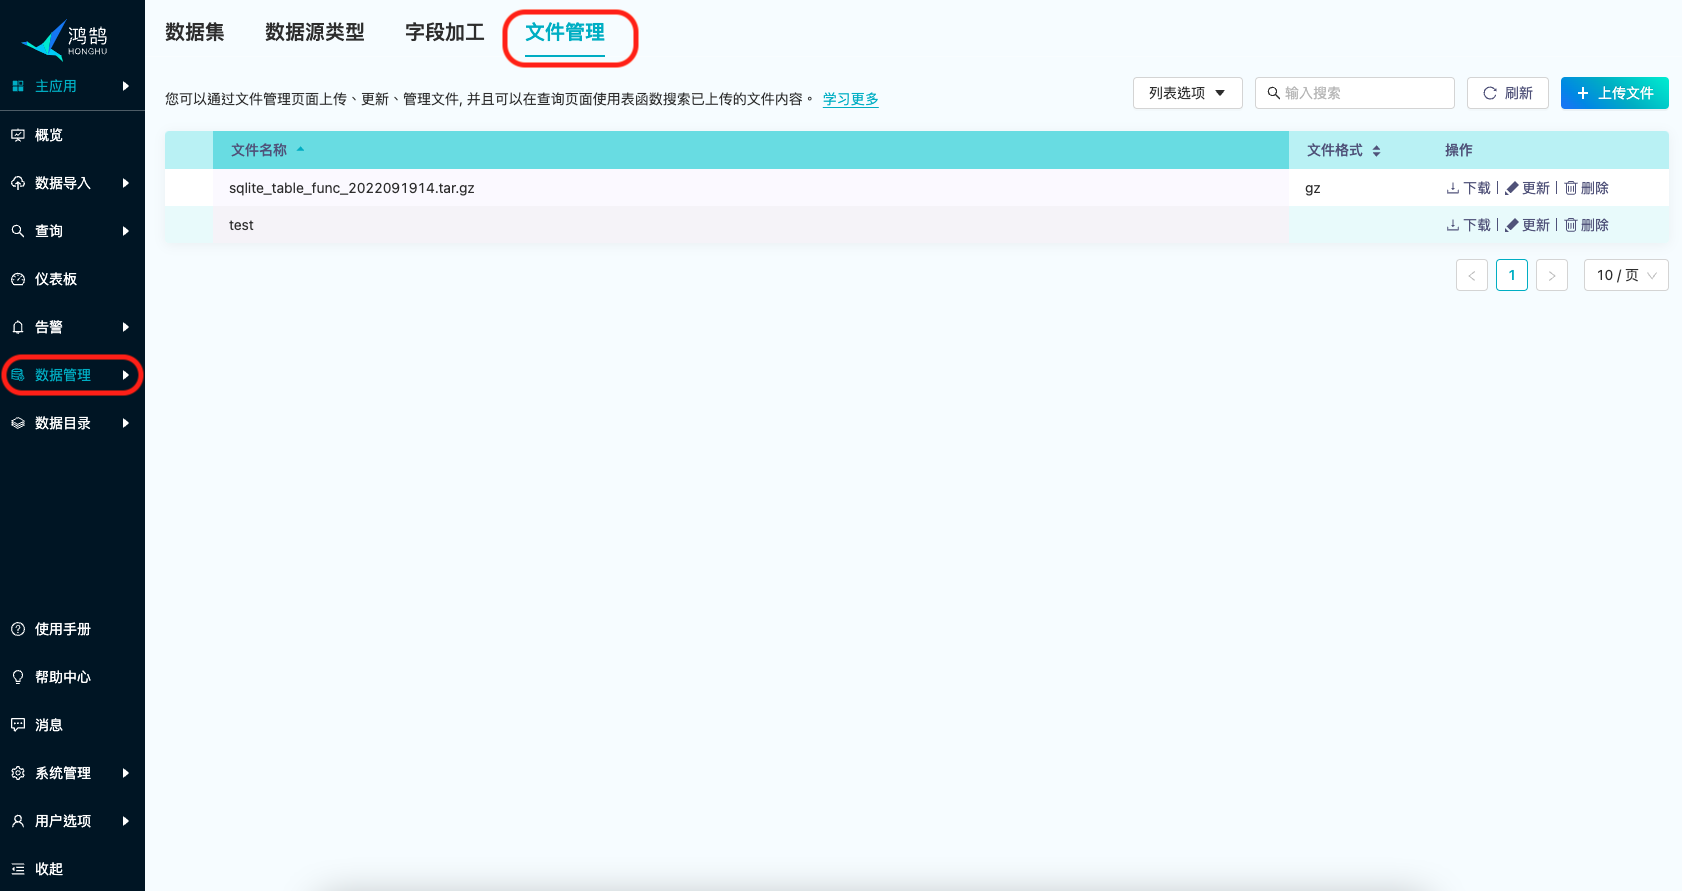The image size is (1682, 891).
Task: Expand the 主应用 arrow
Action: [x=126, y=86]
